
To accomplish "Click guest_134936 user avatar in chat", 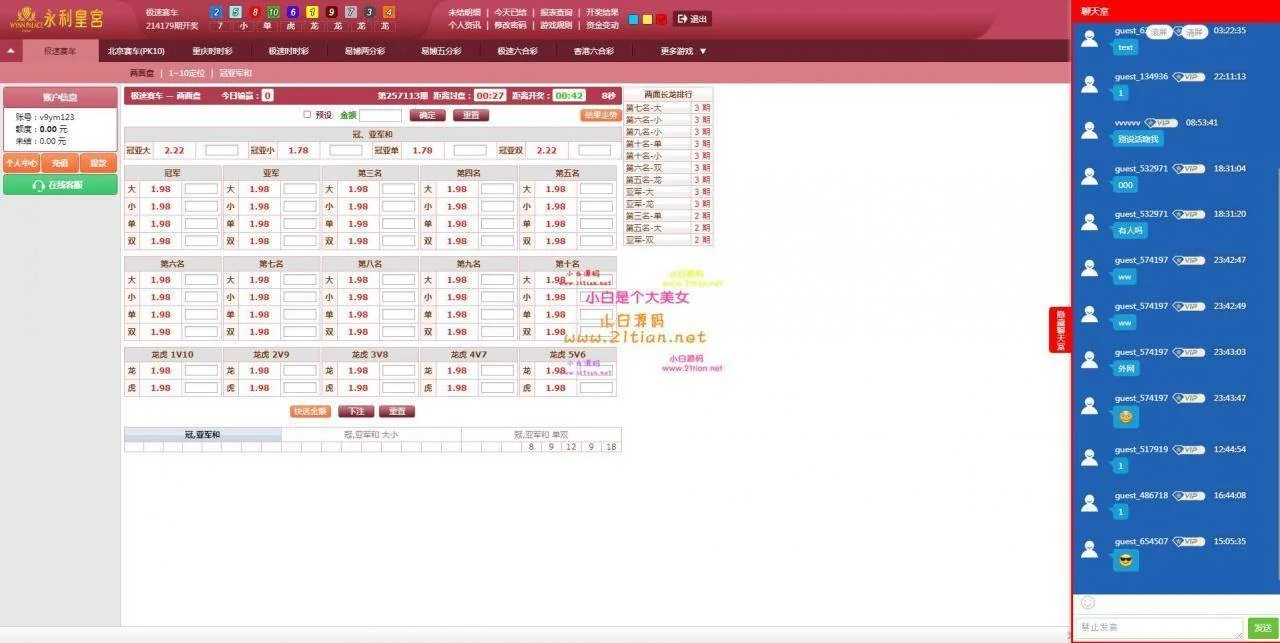I will (x=1090, y=84).
